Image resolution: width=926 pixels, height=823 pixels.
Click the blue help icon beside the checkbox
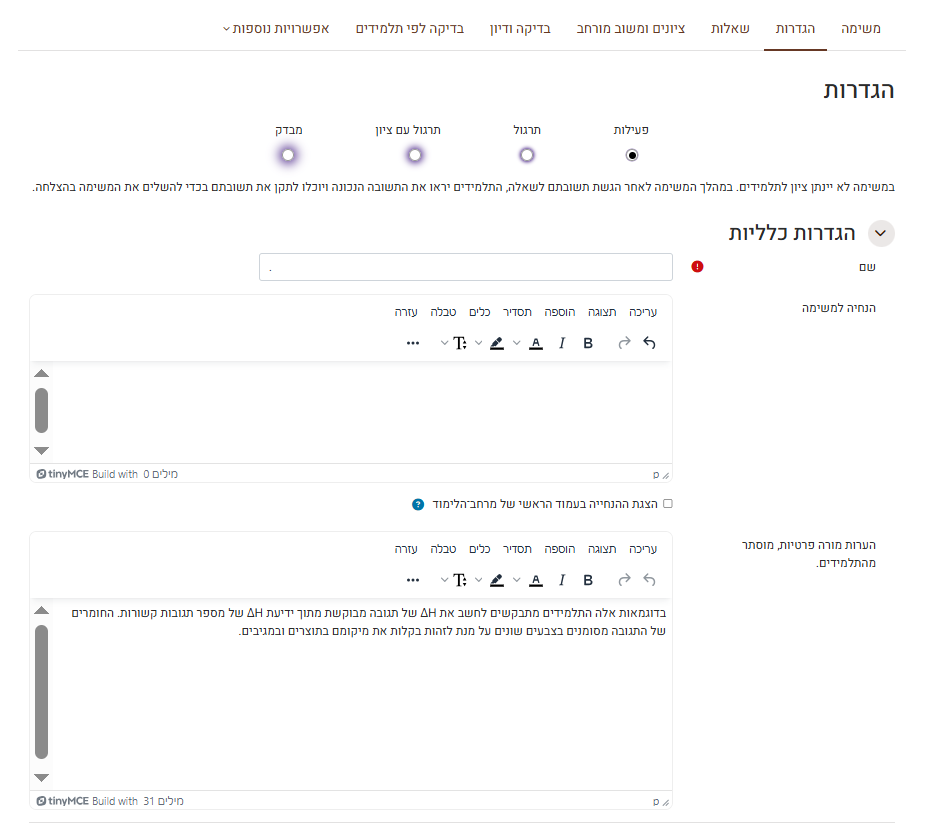coord(418,504)
